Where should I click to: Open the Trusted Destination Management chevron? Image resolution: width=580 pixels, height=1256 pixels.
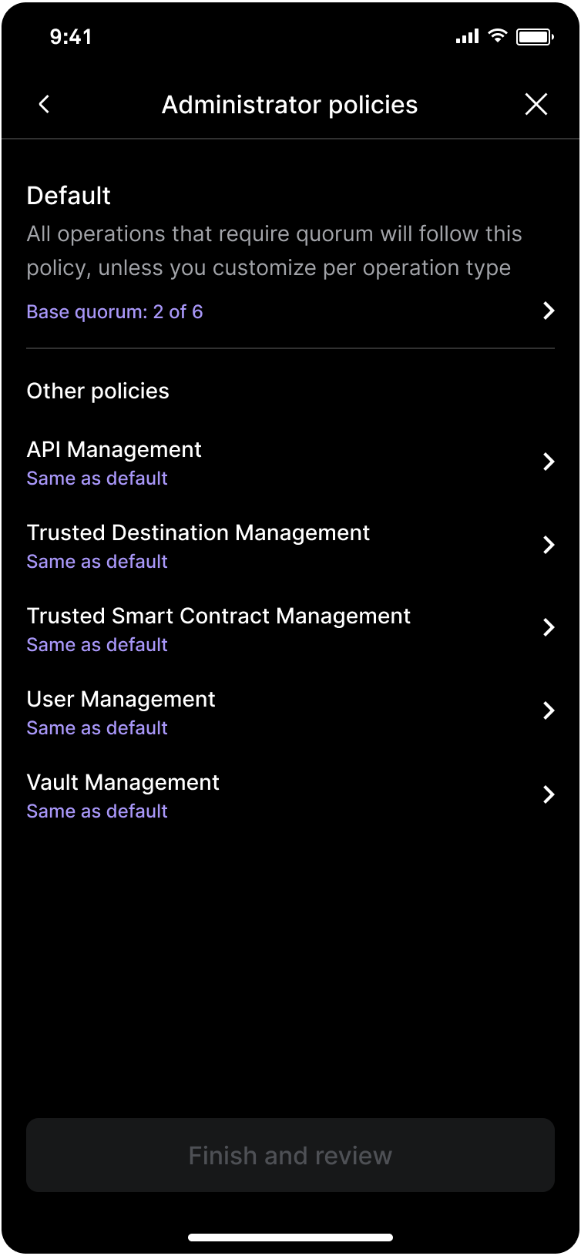pos(548,544)
